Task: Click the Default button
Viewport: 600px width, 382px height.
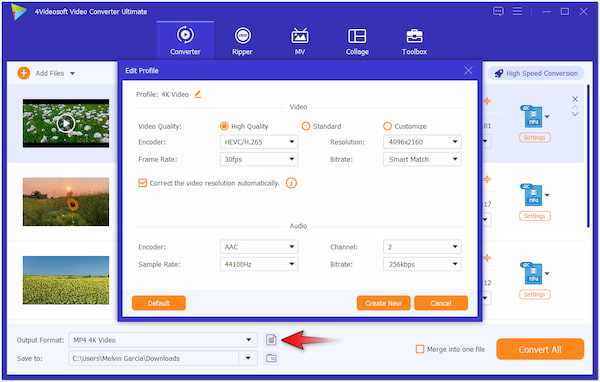Action: point(159,303)
